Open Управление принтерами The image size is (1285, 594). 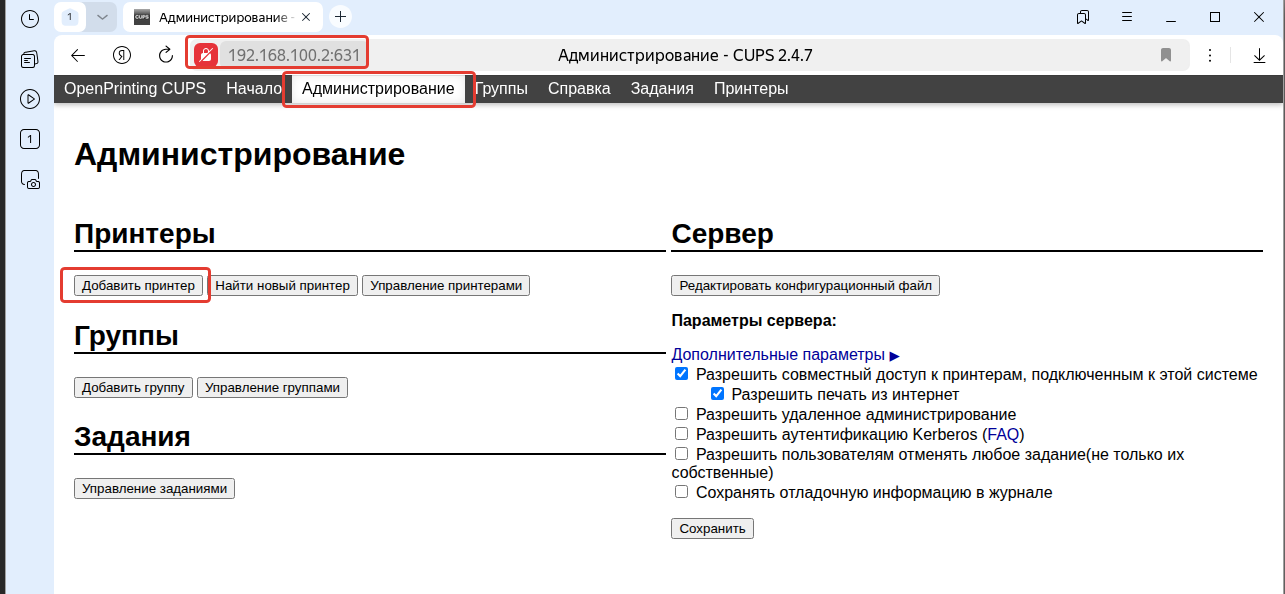click(446, 286)
